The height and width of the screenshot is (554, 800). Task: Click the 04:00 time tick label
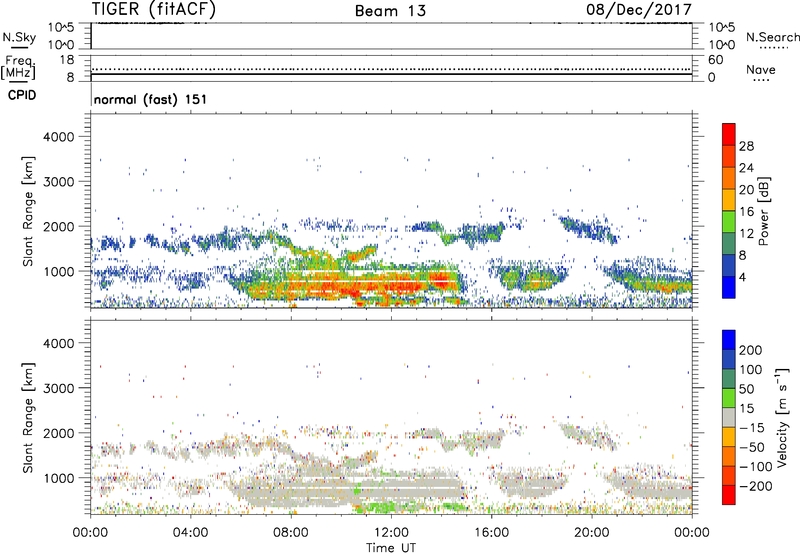191,533
